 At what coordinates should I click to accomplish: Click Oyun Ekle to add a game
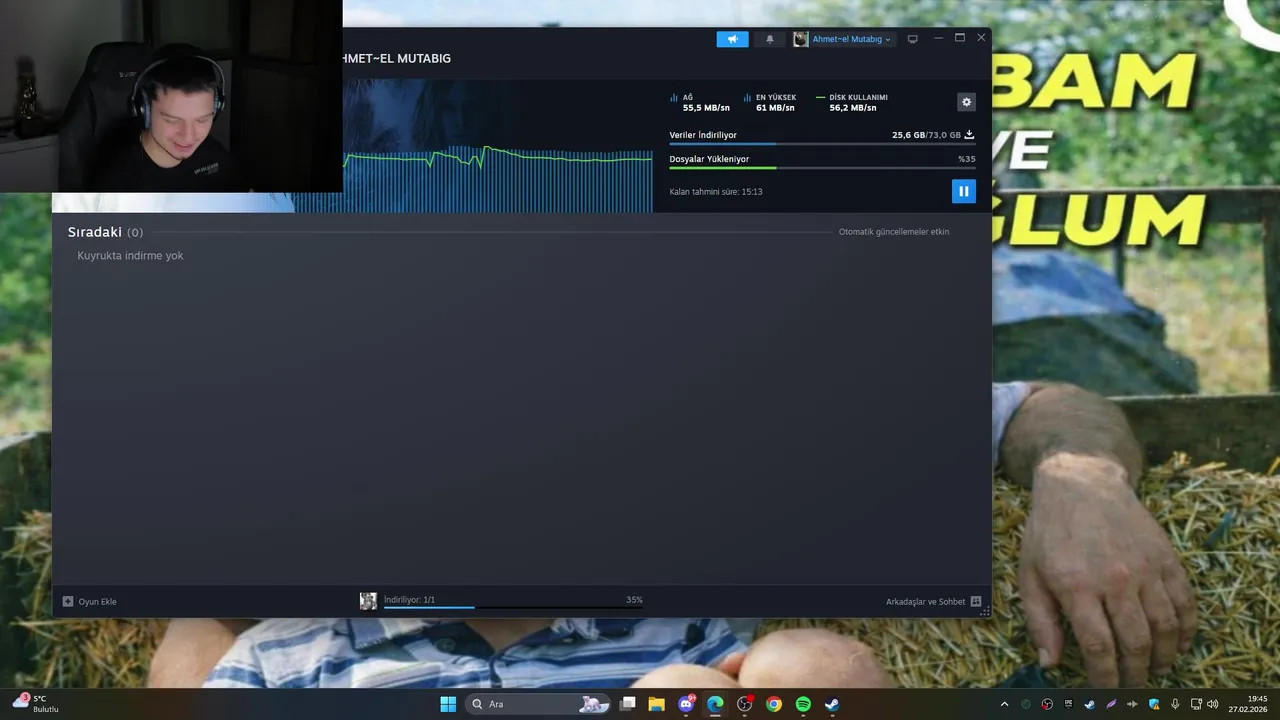tap(97, 602)
